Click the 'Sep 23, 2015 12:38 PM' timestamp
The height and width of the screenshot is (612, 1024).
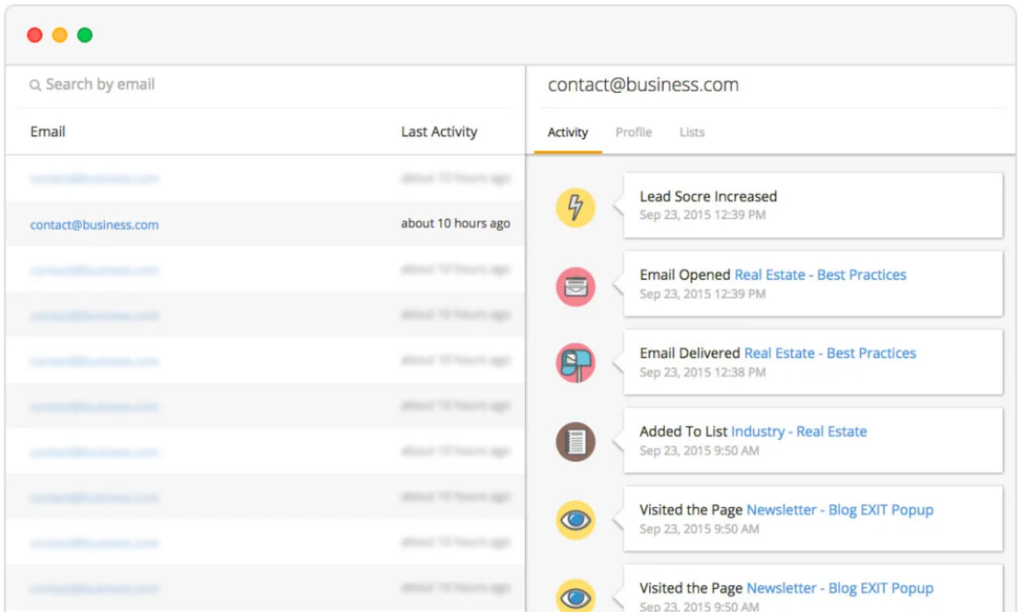pos(702,372)
